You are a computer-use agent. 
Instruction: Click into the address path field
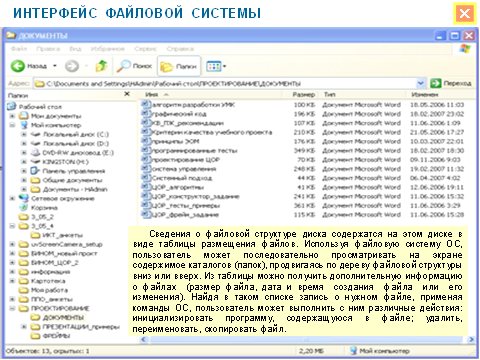225,83
